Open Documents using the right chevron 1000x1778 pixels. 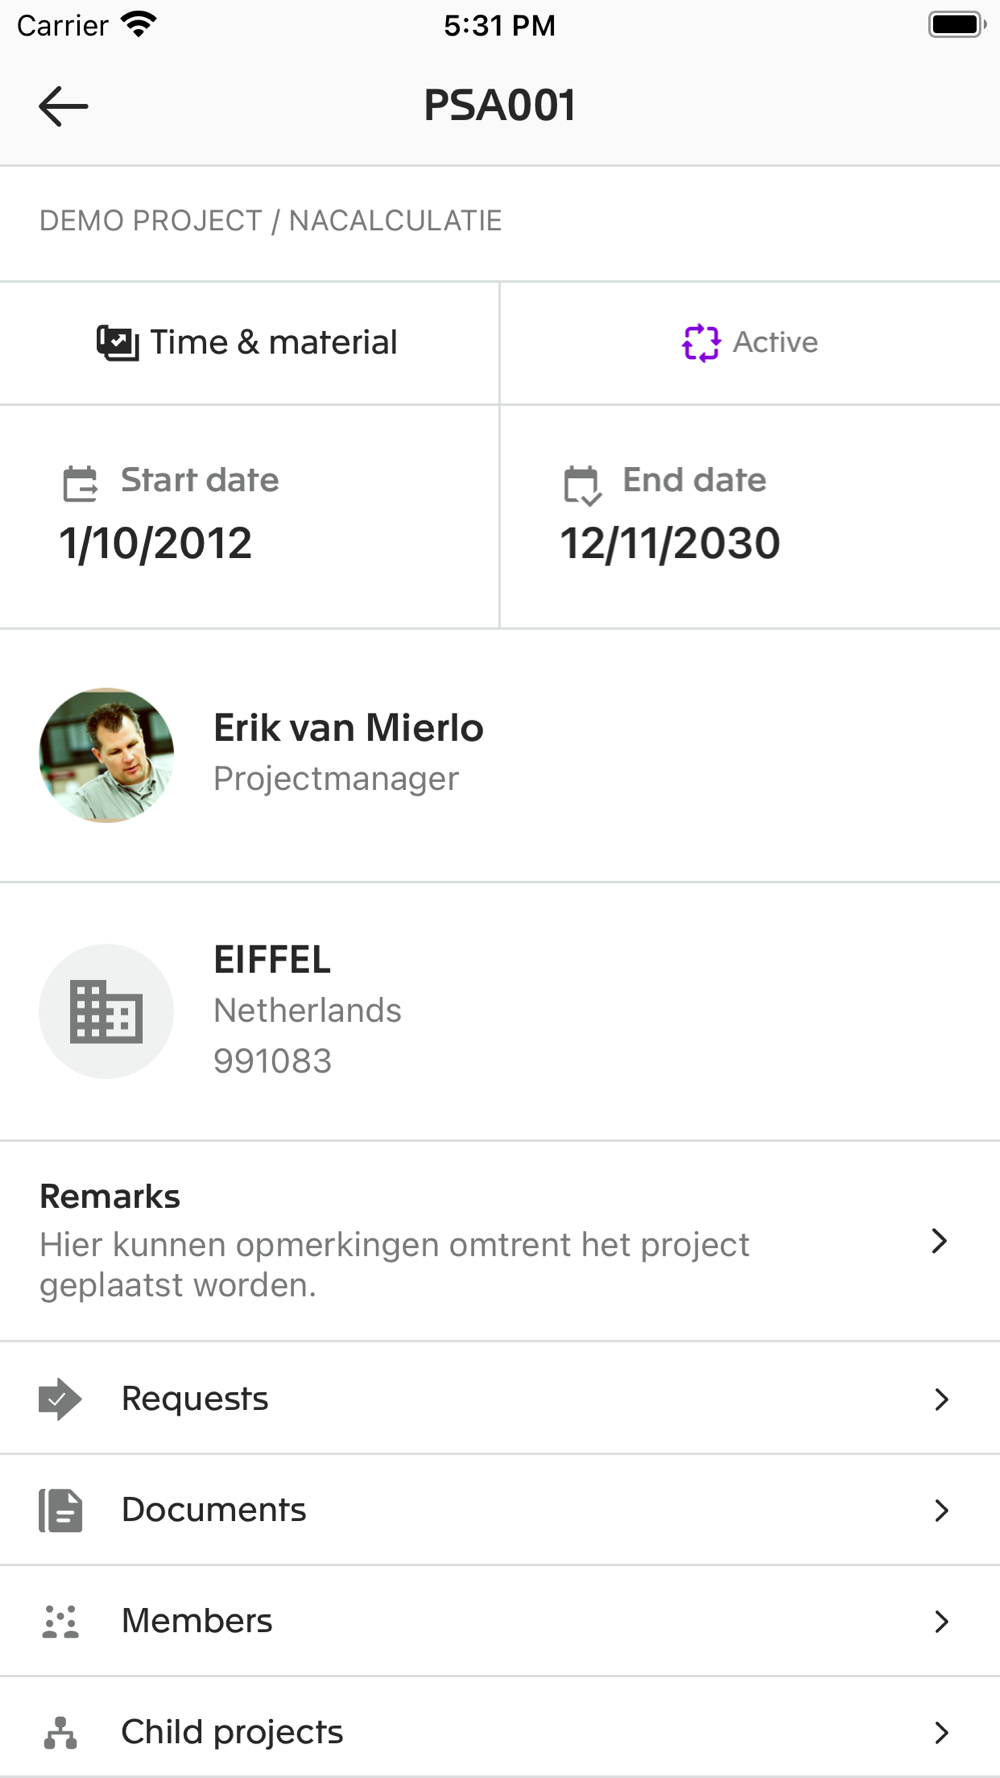coord(940,1510)
